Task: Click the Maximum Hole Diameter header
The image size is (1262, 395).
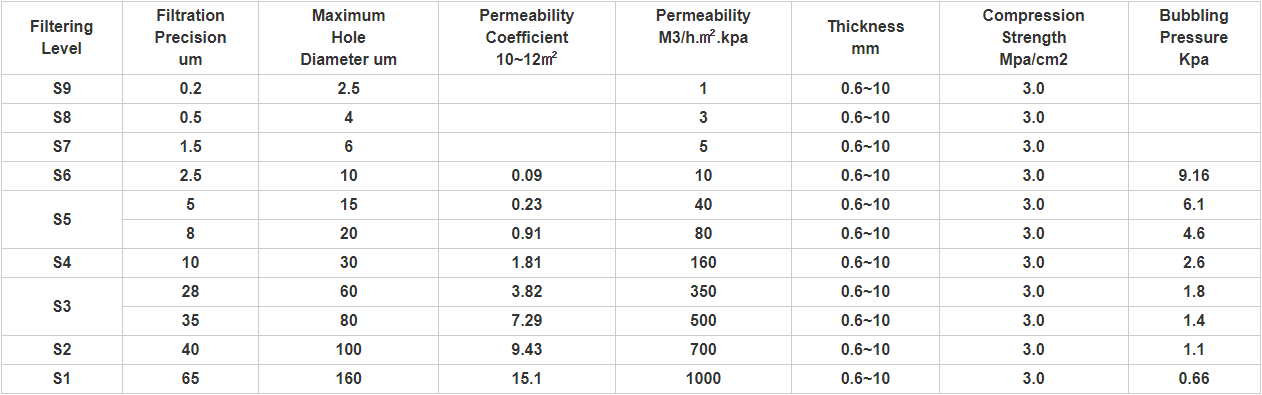Action: click(349, 38)
